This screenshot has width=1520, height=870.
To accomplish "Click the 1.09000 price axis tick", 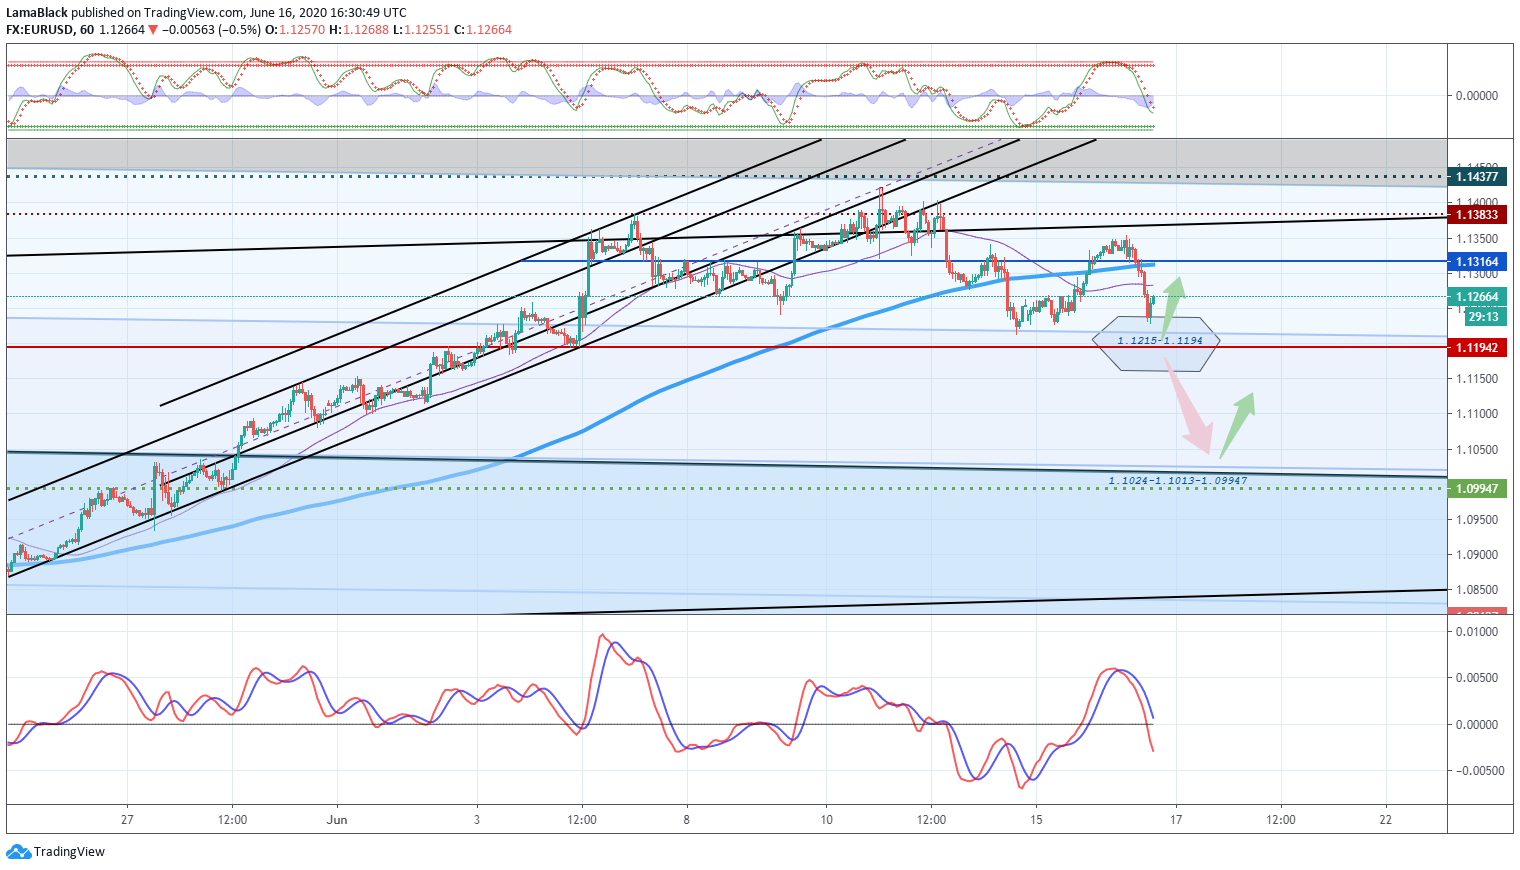I will (1477, 555).
